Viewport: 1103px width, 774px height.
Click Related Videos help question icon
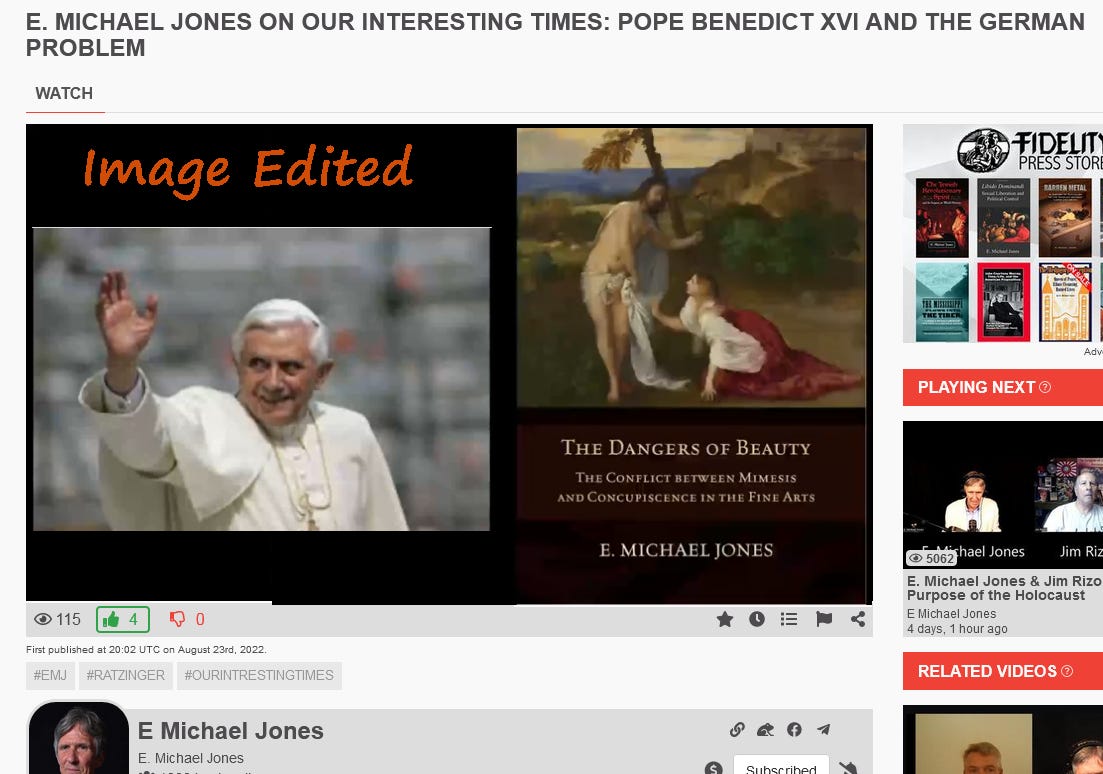pyautogui.click(x=1067, y=671)
